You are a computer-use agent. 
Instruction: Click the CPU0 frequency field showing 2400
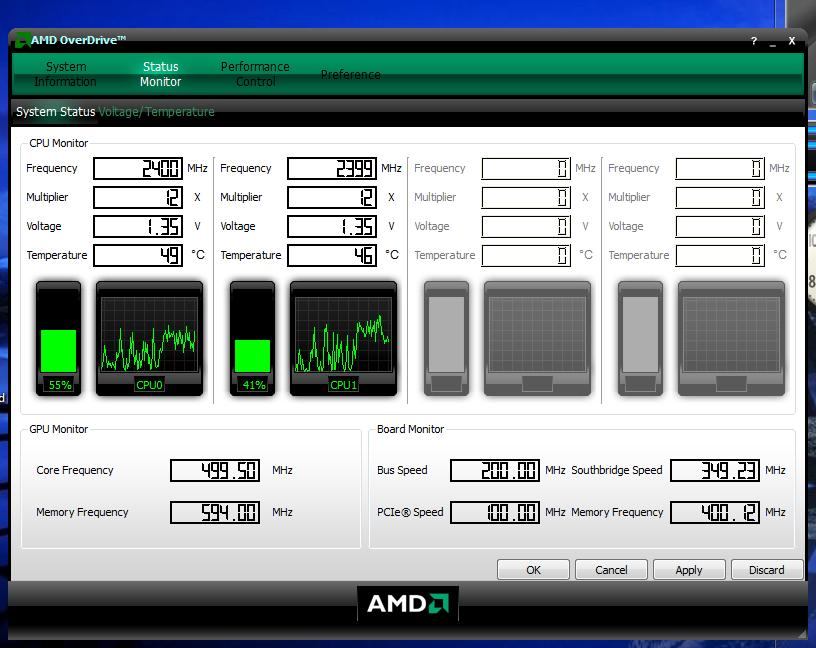tap(138, 169)
